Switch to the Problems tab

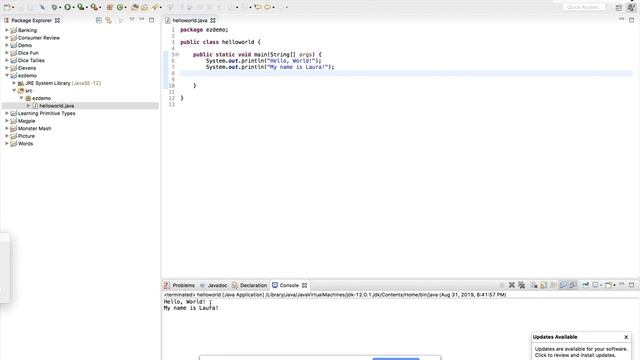click(x=179, y=285)
